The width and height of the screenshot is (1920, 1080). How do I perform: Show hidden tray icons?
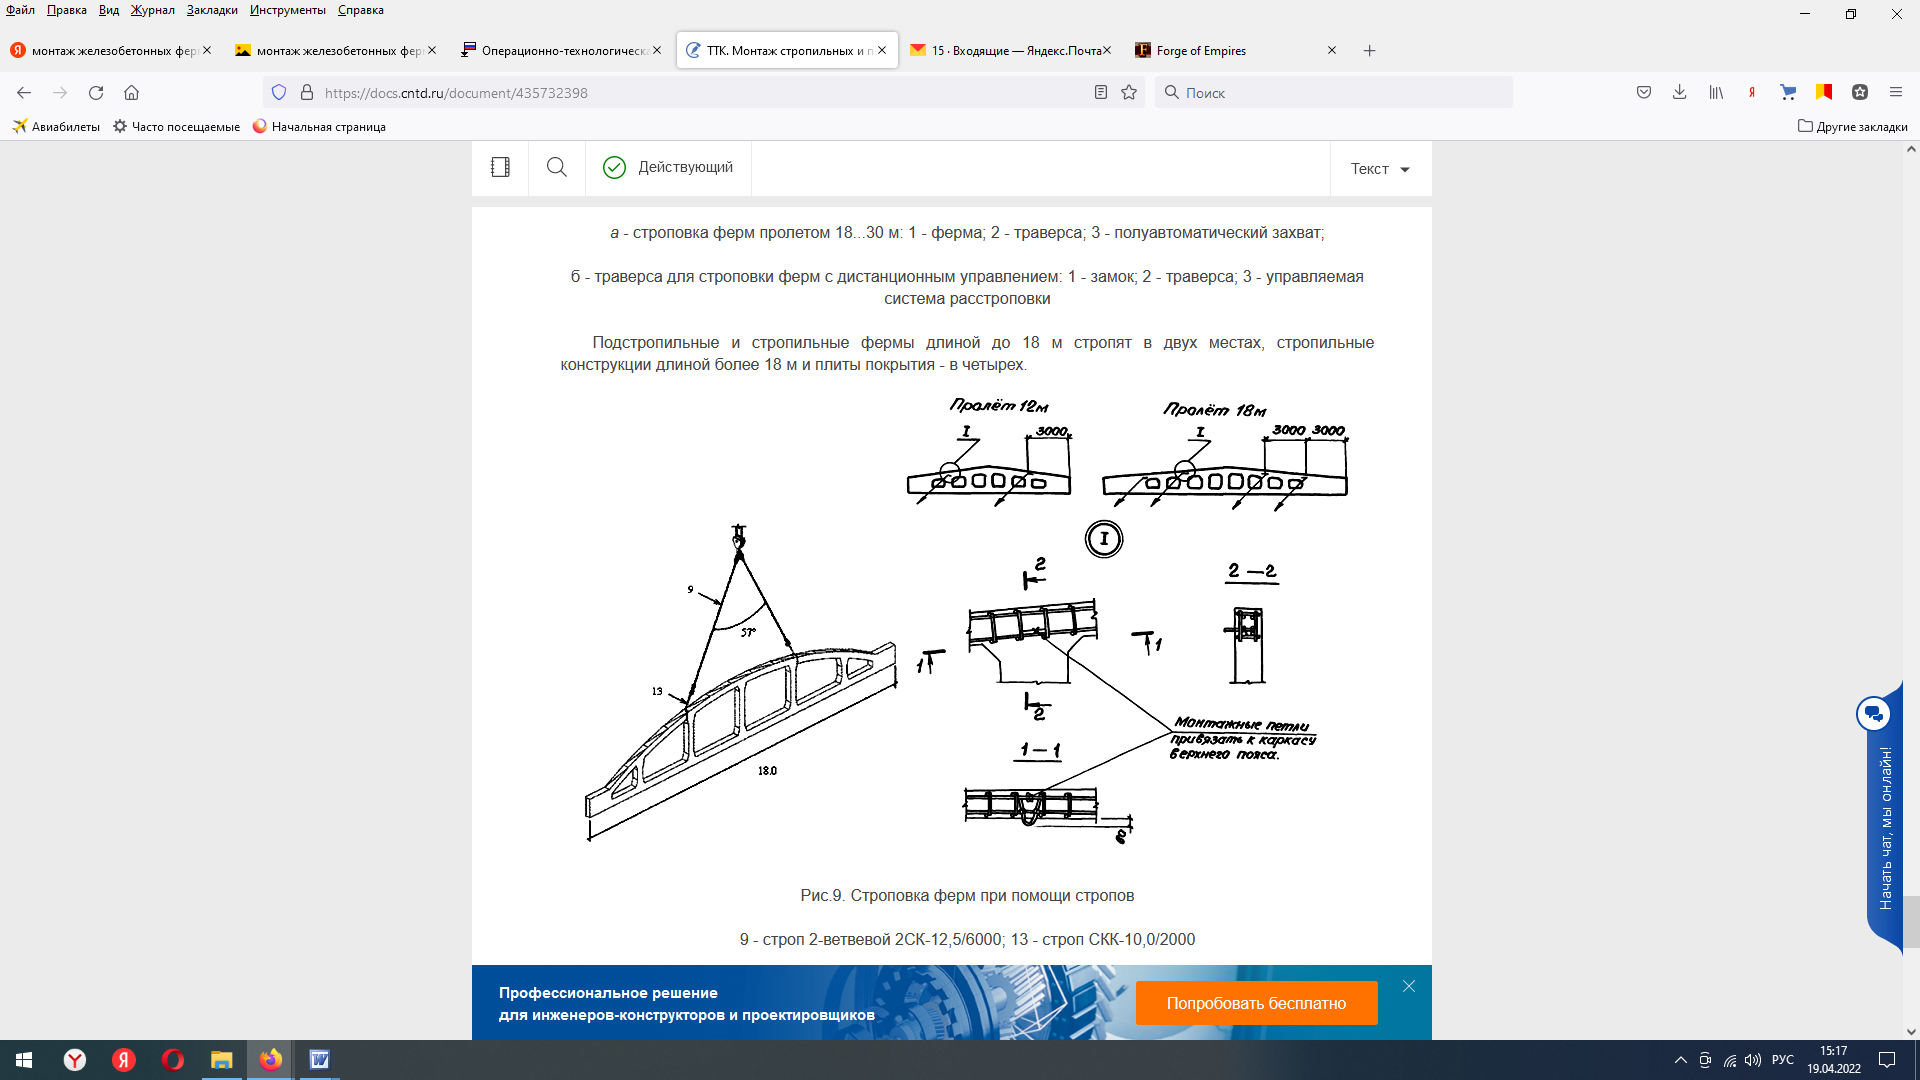point(1681,1060)
